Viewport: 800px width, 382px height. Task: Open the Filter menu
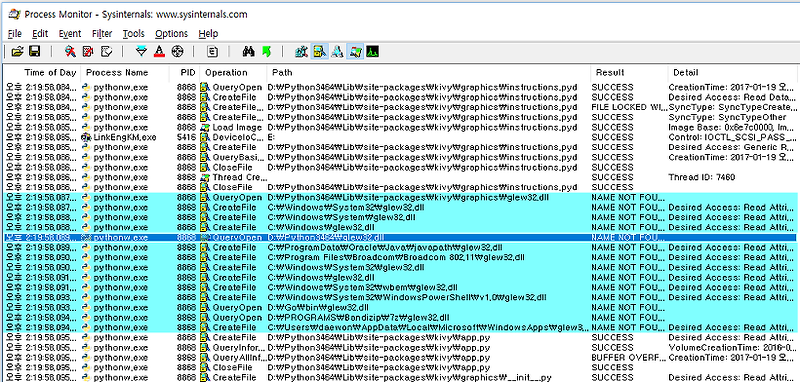pos(102,34)
